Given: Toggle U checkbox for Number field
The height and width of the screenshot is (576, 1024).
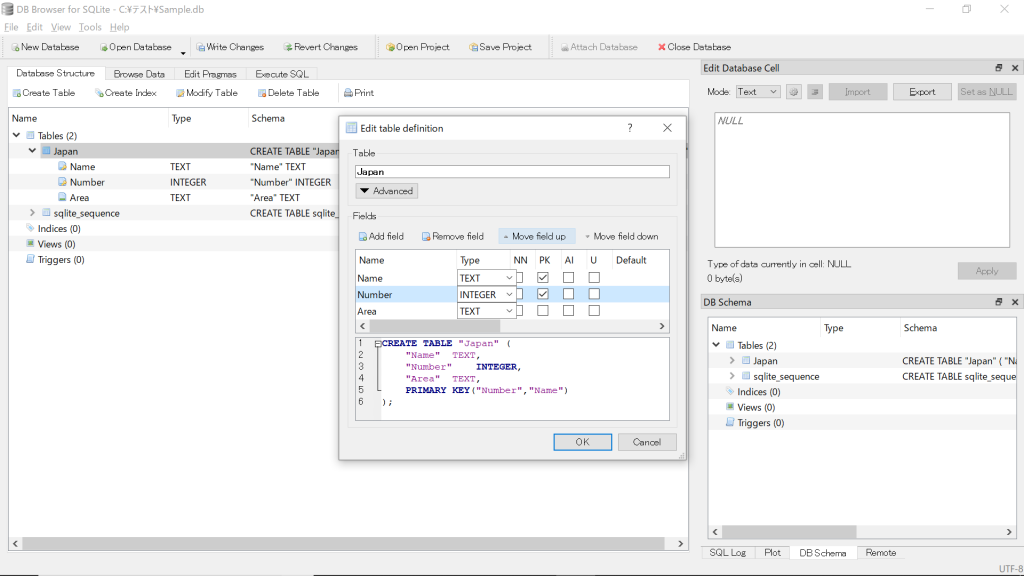Looking at the screenshot, I should click(594, 294).
